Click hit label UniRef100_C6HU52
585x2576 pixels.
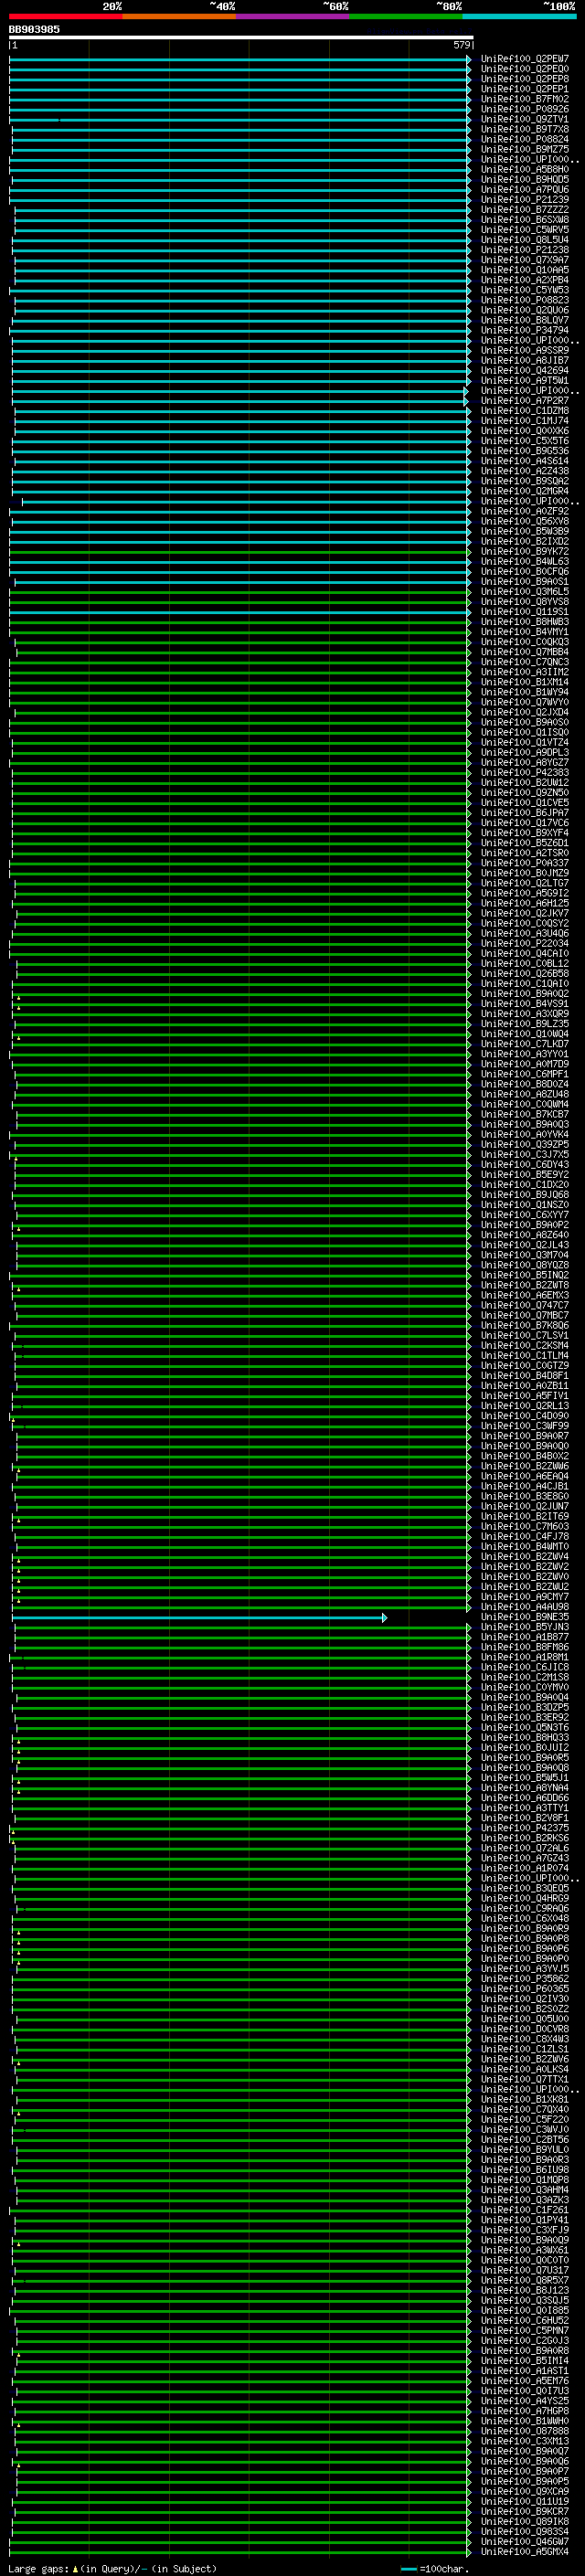point(525,2321)
